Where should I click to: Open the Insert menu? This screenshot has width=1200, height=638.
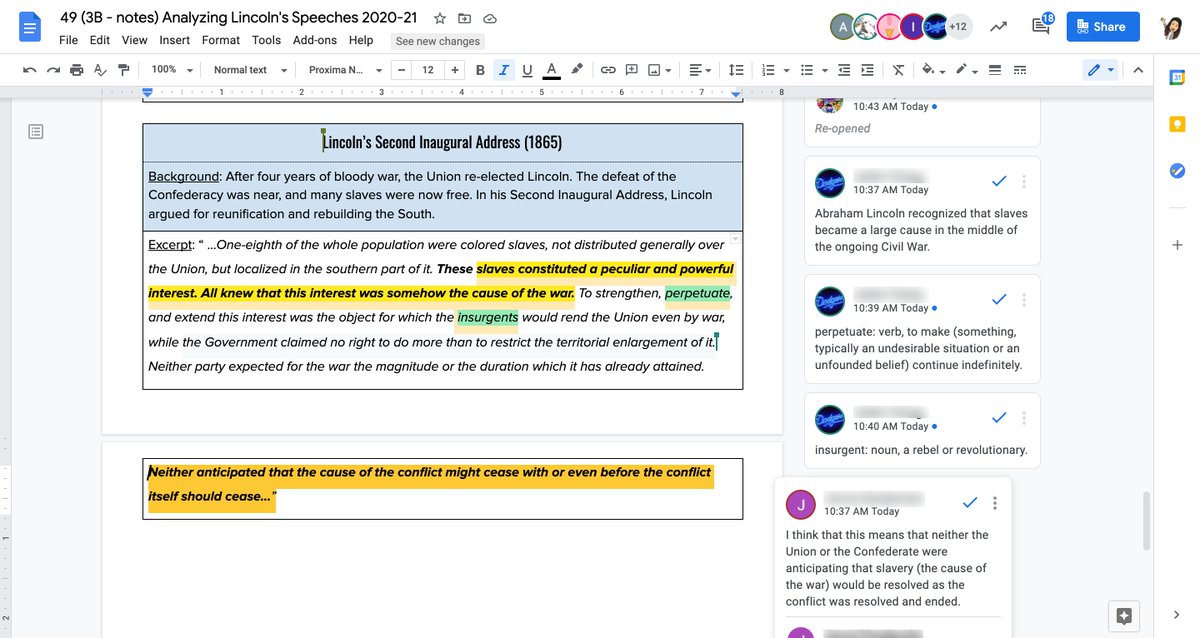point(175,40)
